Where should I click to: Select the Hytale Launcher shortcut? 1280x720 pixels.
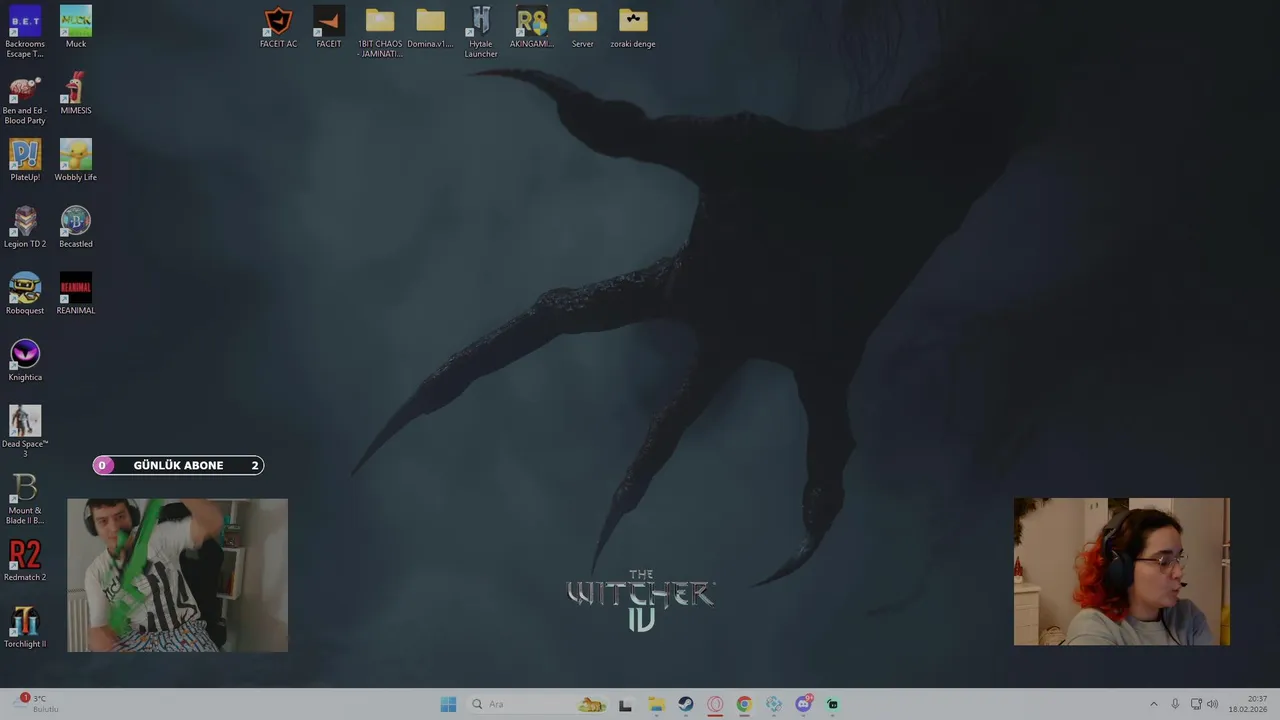481,32
